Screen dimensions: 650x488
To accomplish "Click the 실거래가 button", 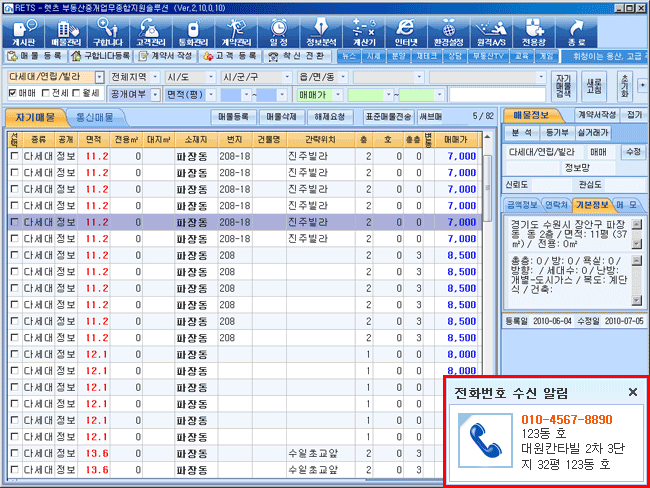I will tap(593, 132).
